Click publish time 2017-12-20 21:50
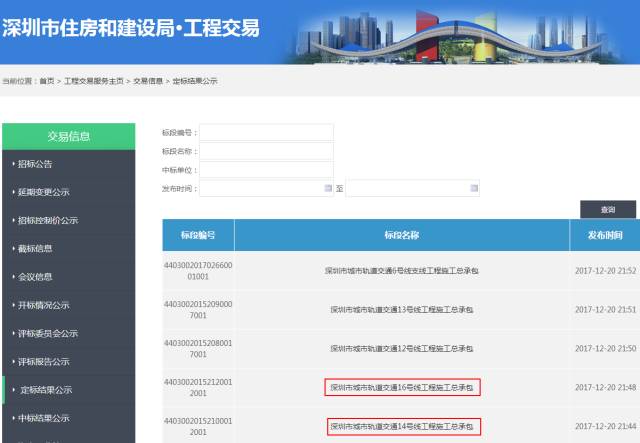This screenshot has height=443, width=640. 605,348
